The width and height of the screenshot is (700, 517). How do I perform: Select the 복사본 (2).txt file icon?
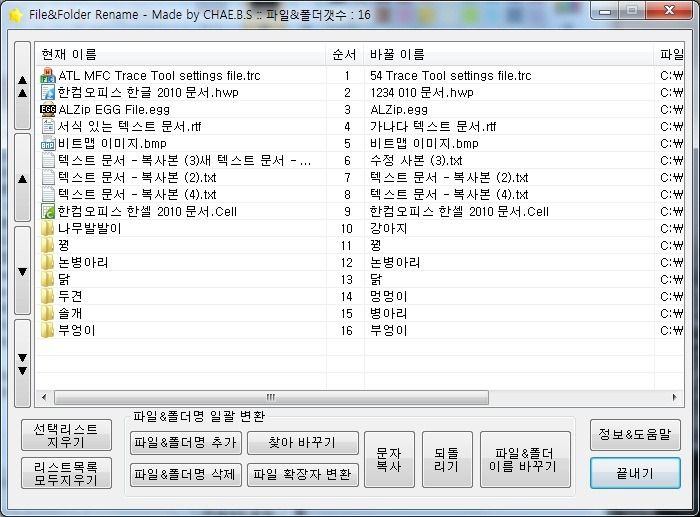(48, 177)
